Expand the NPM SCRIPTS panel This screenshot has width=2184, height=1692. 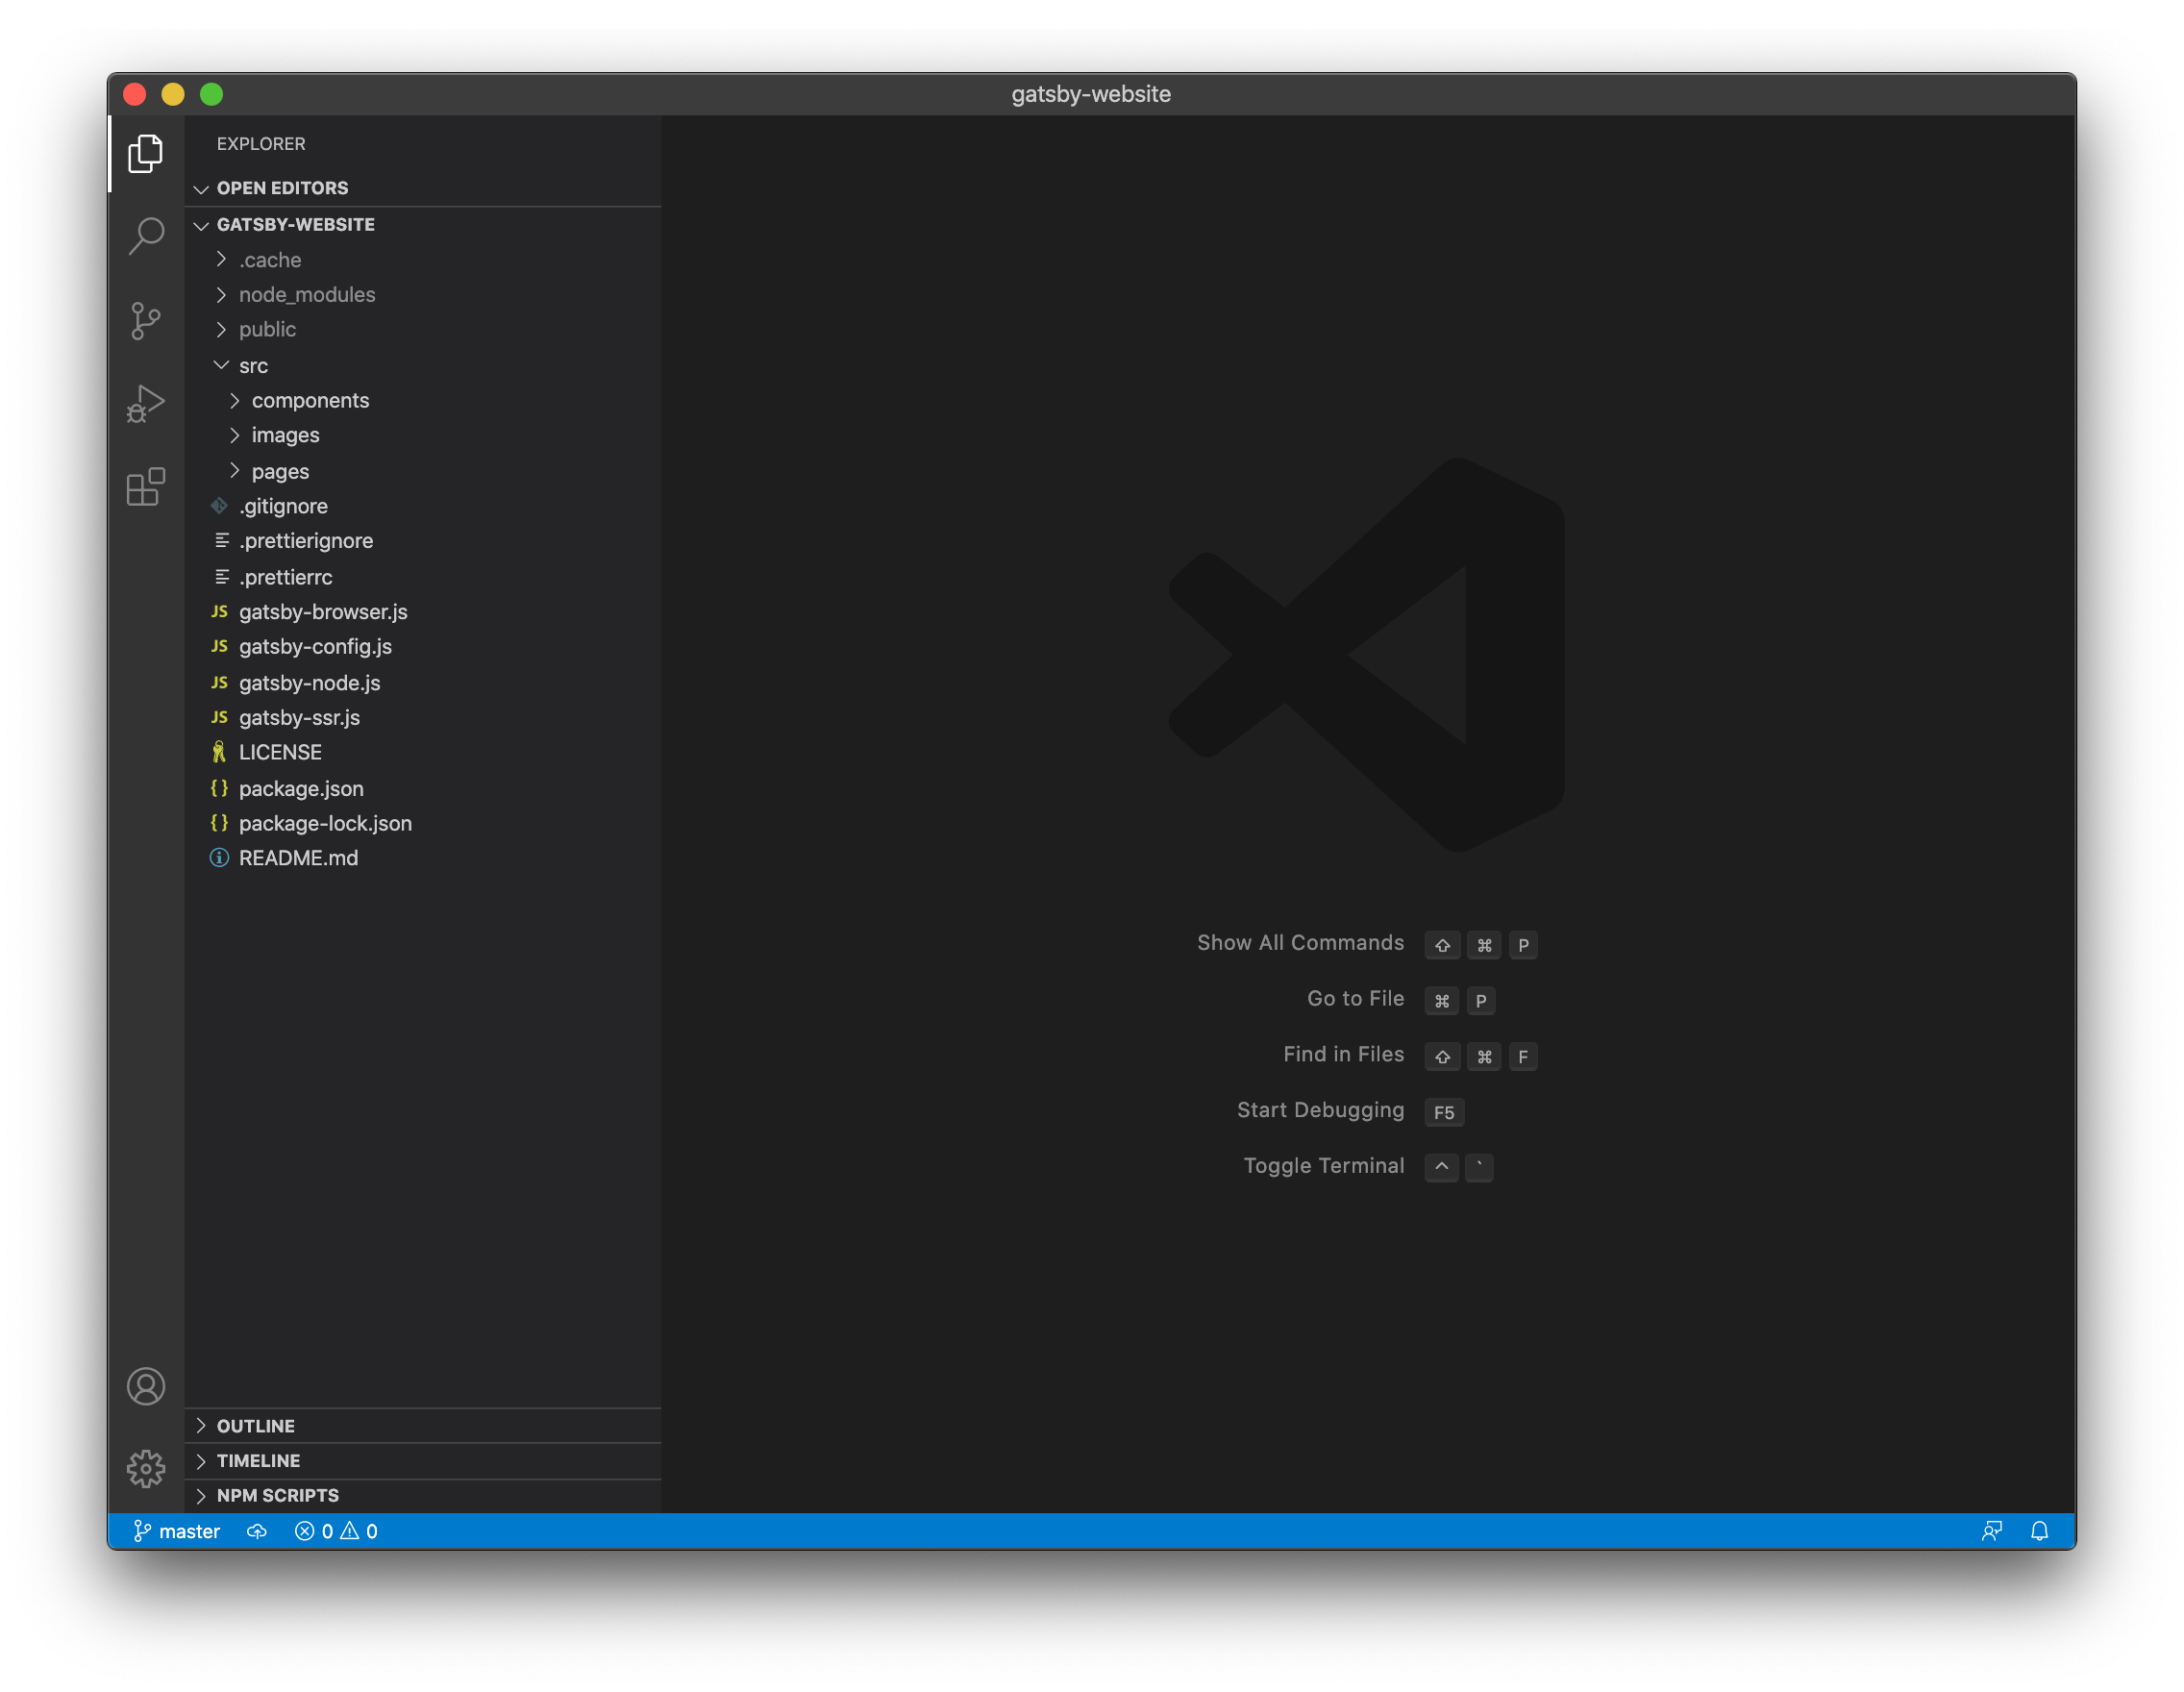pyautogui.click(x=423, y=1496)
